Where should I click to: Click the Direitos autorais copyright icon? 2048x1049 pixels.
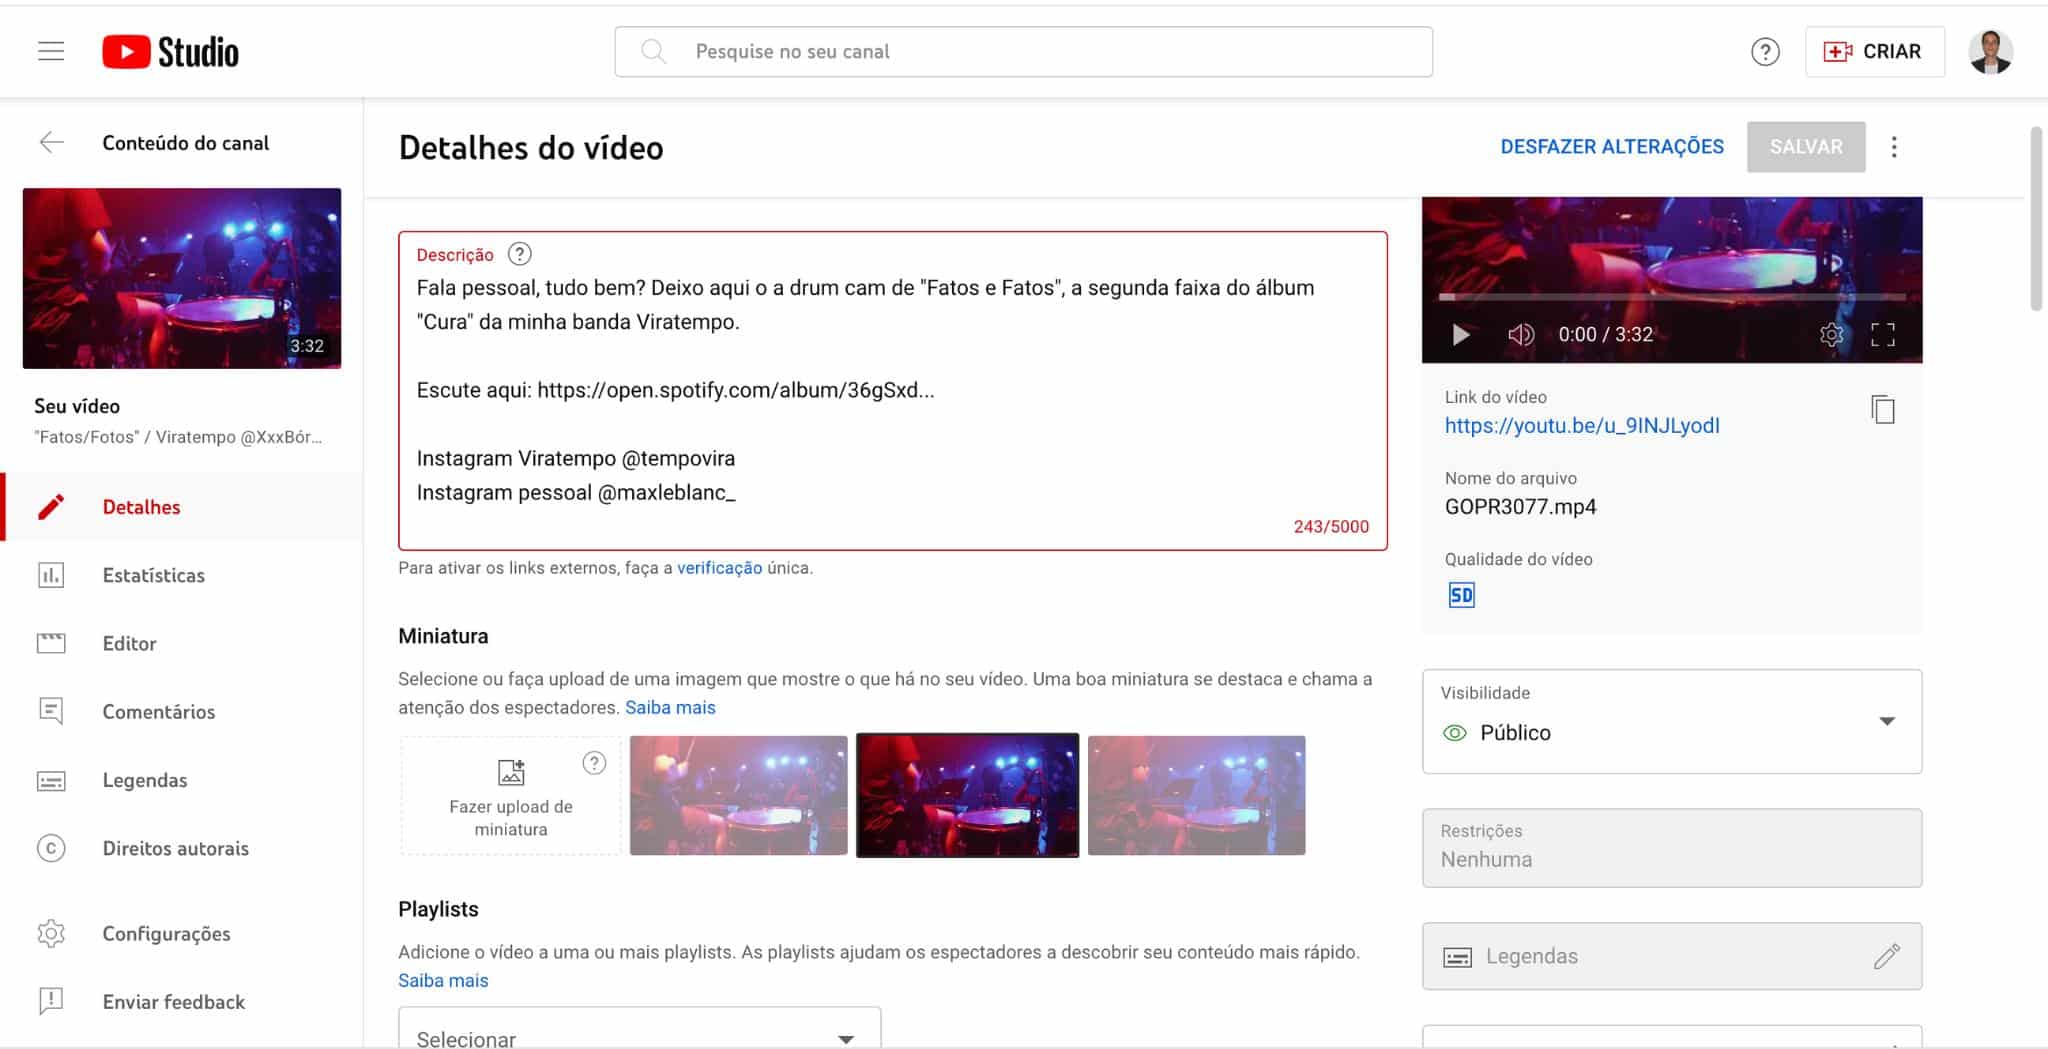click(x=51, y=848)
